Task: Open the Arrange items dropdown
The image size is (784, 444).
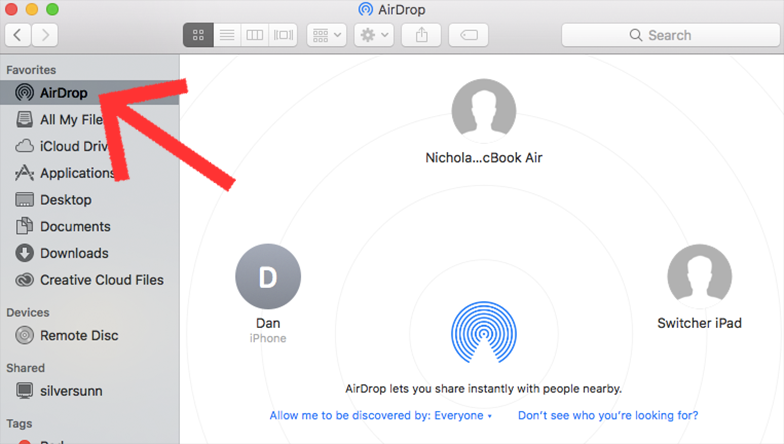Action: (326, 35)
